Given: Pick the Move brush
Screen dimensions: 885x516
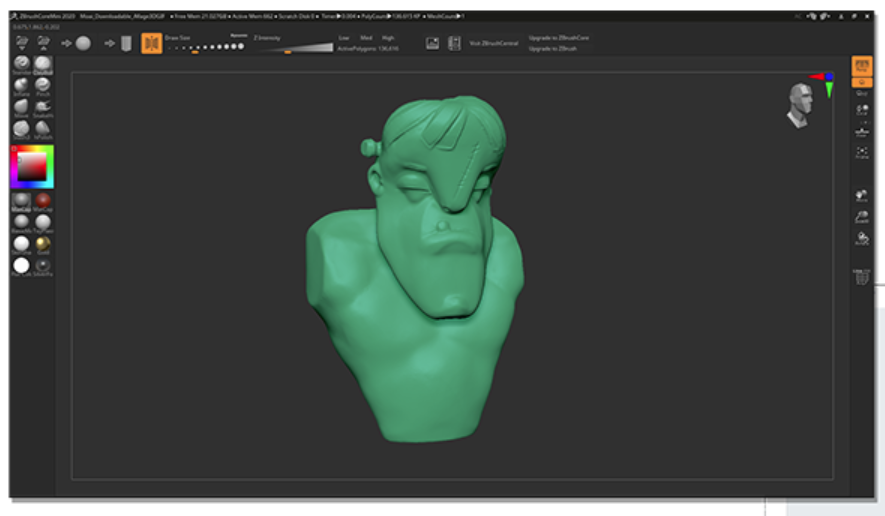Looking at the screenshot, I should [x=22, y=106].
